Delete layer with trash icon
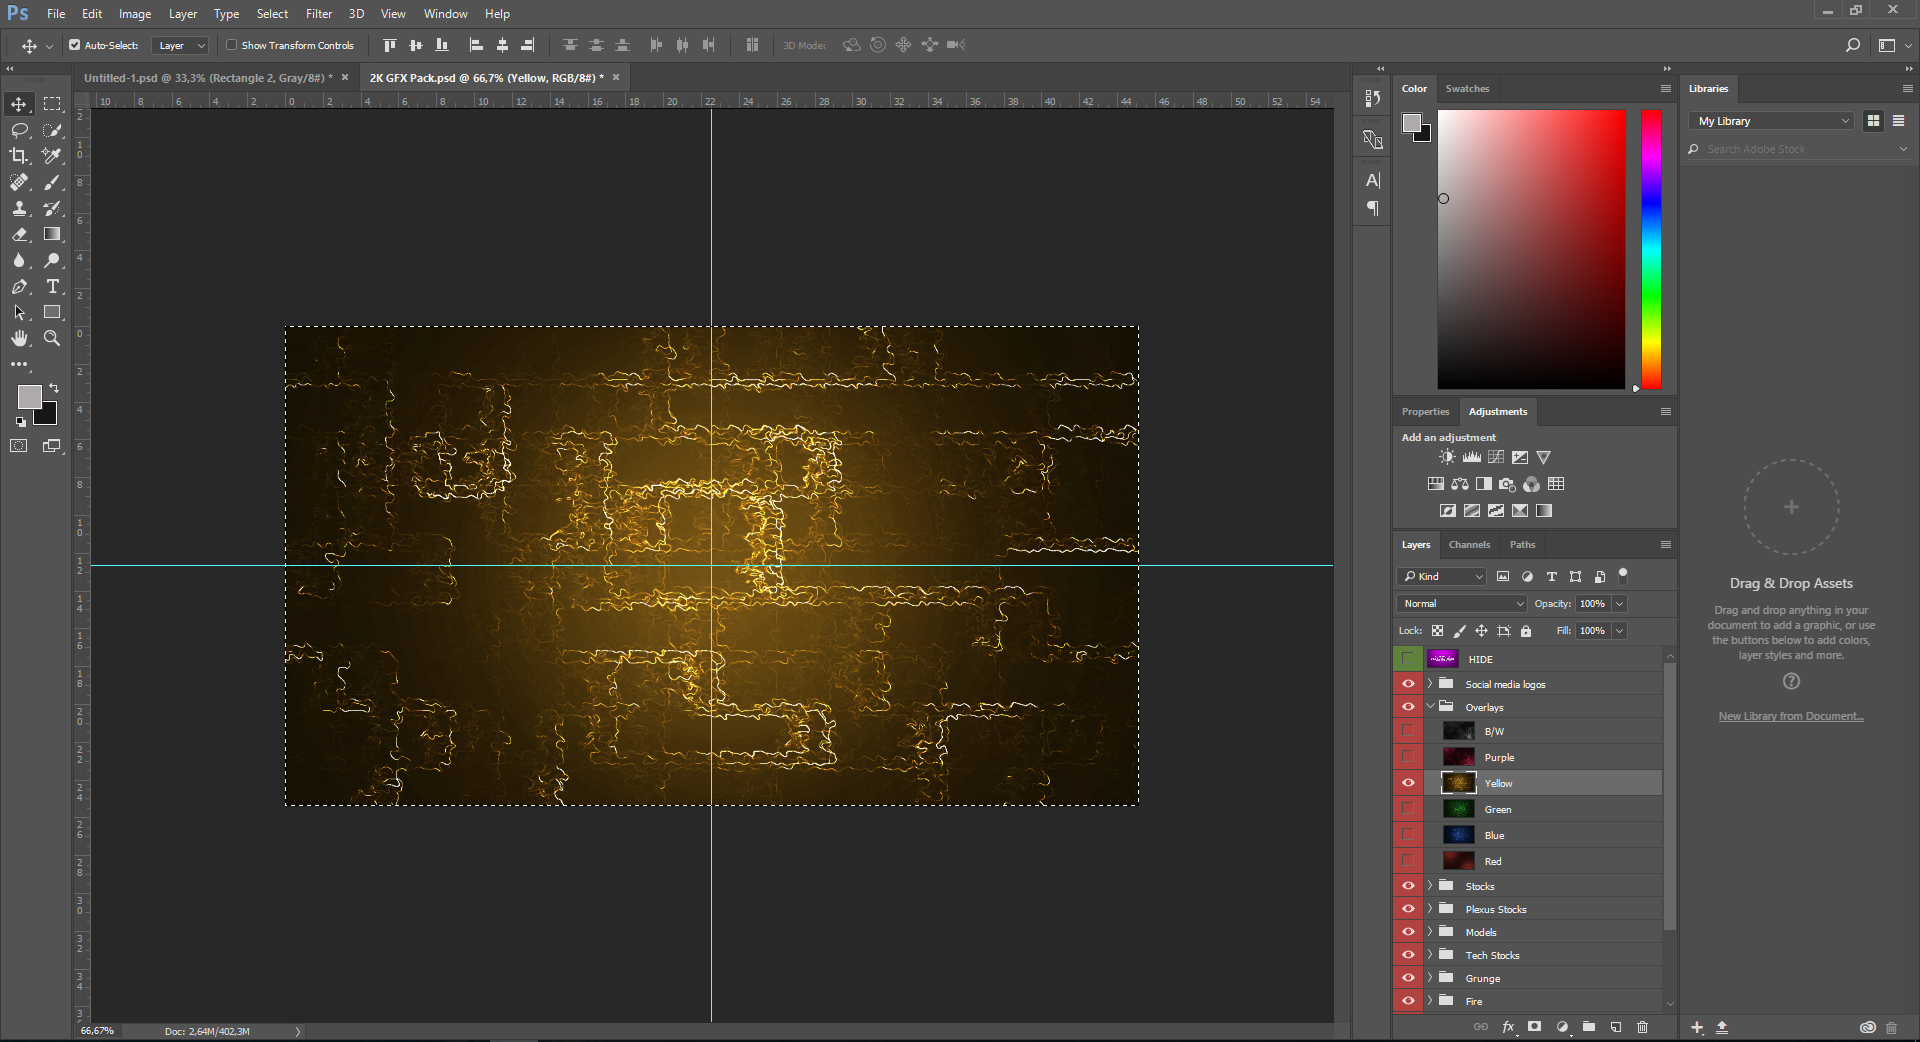 pyautogui.click(x=1642, y=1027)
